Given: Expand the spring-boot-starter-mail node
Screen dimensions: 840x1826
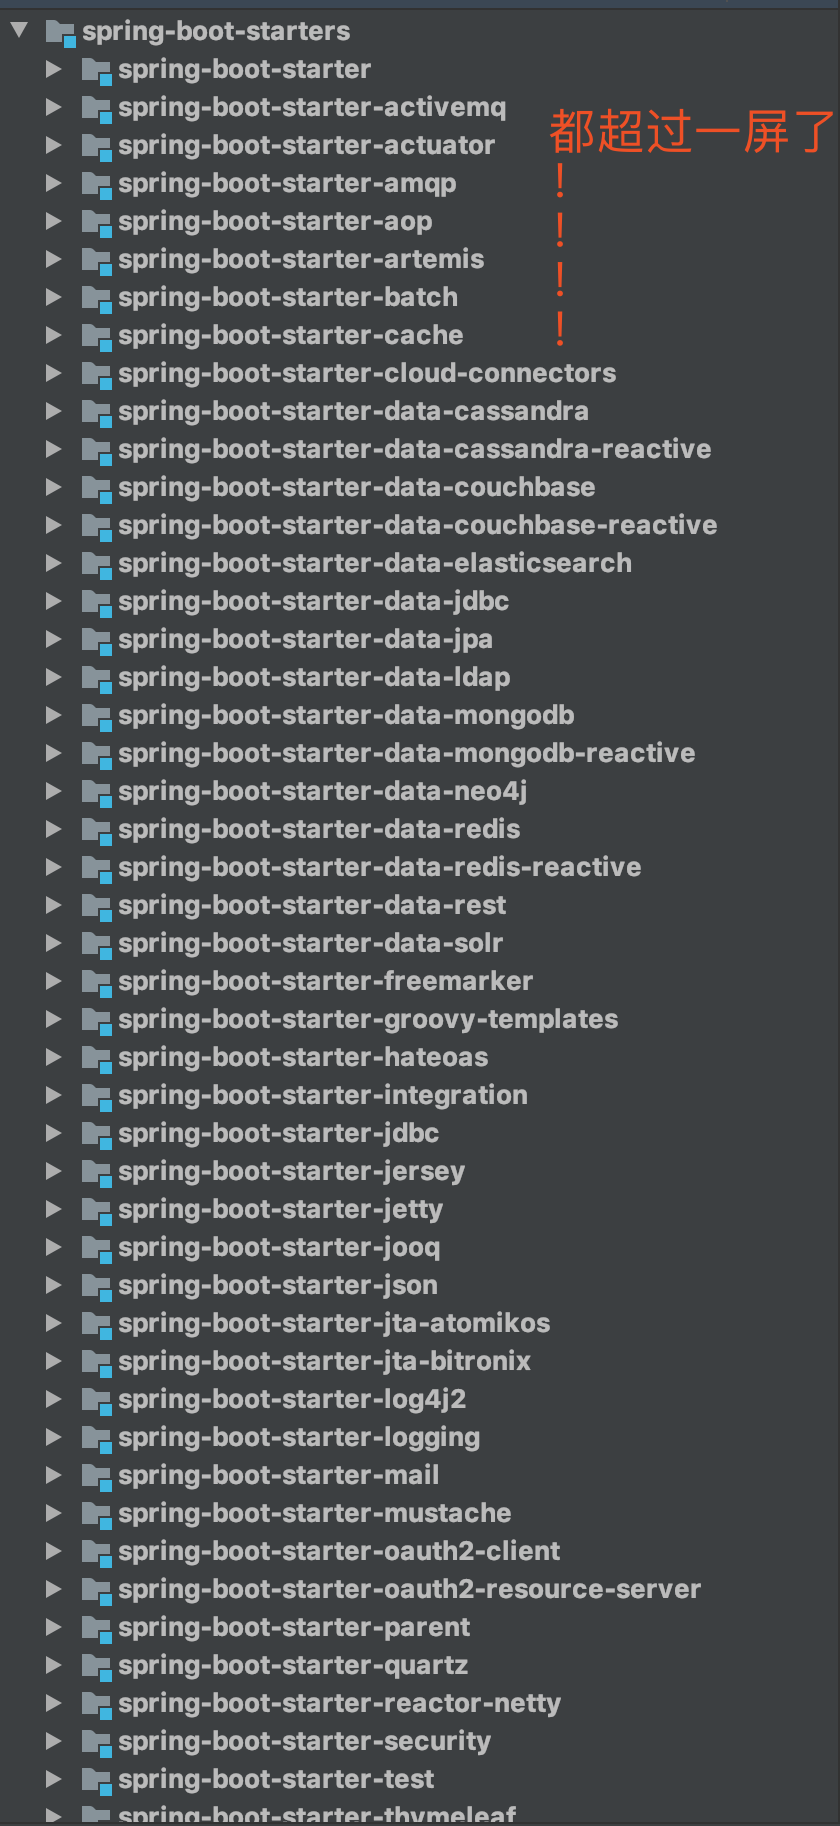Looking at the screenshot, I should [54, 1475].
